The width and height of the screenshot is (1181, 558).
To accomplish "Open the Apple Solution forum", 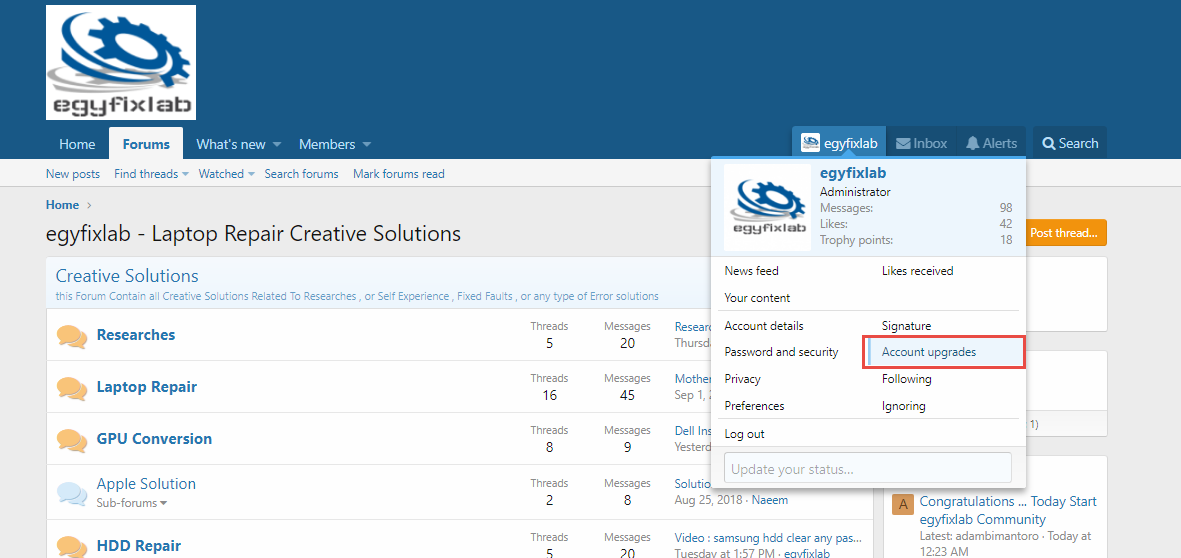I will 146,484.
